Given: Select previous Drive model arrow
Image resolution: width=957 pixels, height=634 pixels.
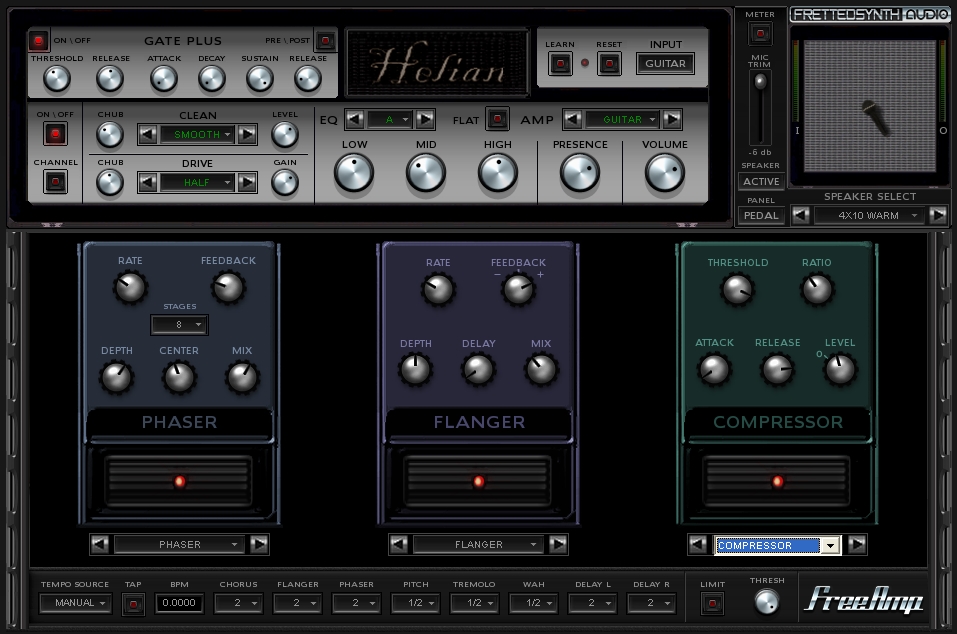Looking at the screenshot, I should [x=147, y=182].
